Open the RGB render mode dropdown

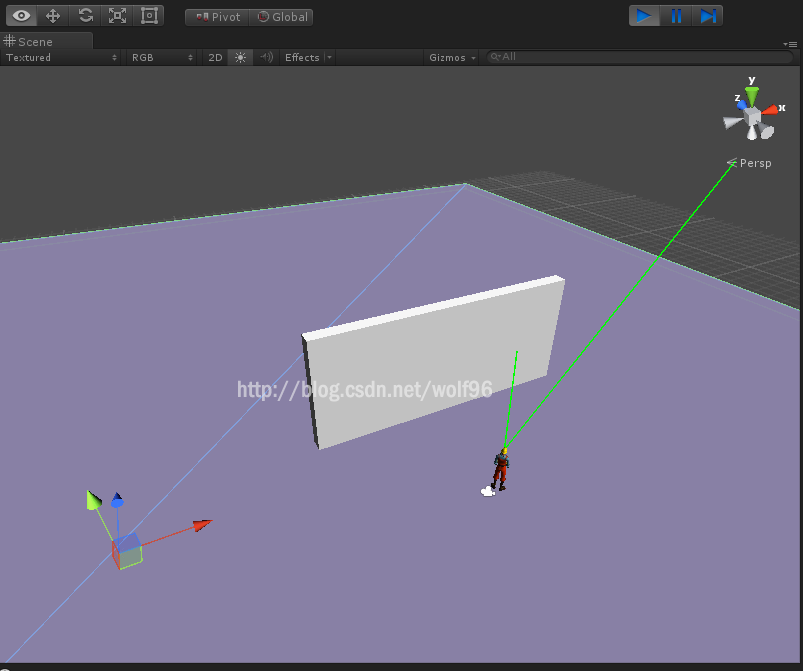pos(162,57)
